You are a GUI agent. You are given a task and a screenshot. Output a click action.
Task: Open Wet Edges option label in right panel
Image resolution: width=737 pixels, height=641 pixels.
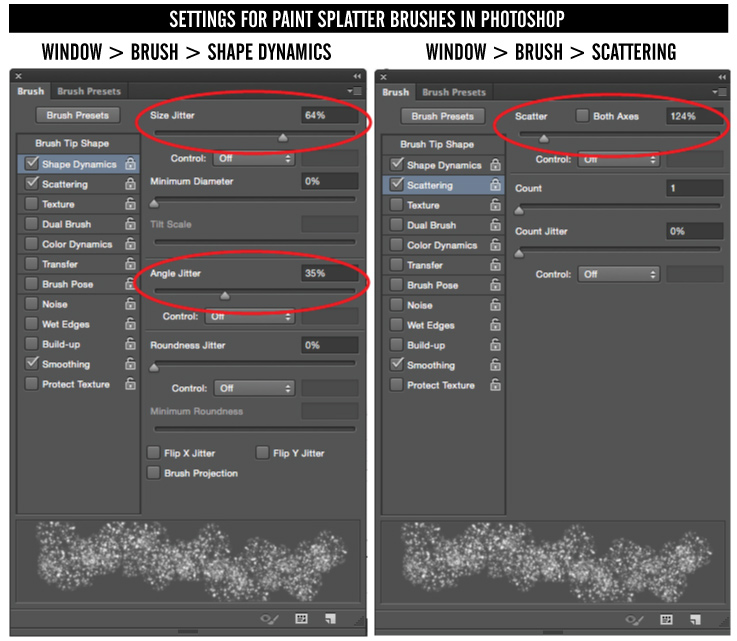point(431,325)
